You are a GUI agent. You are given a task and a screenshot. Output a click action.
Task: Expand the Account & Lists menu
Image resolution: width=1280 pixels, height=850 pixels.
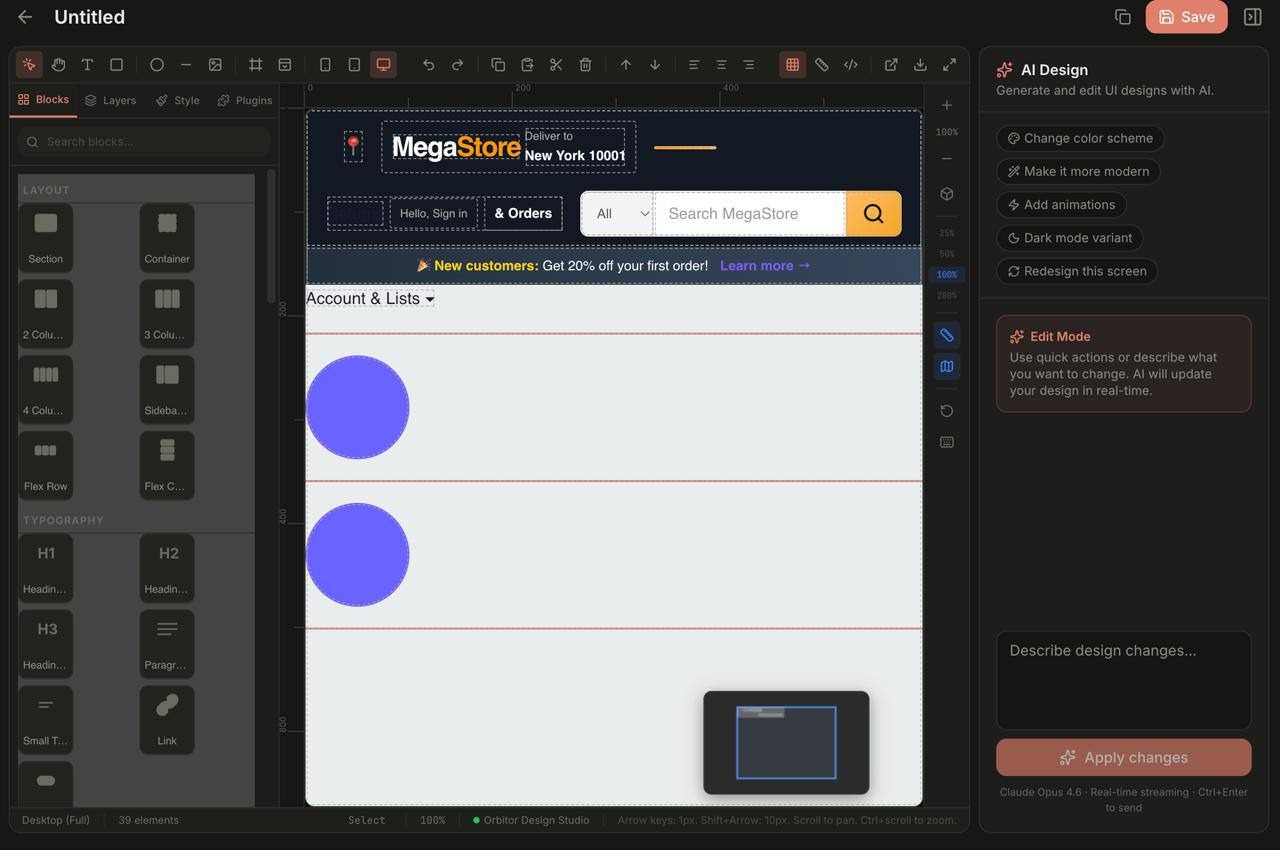[370, 299]
